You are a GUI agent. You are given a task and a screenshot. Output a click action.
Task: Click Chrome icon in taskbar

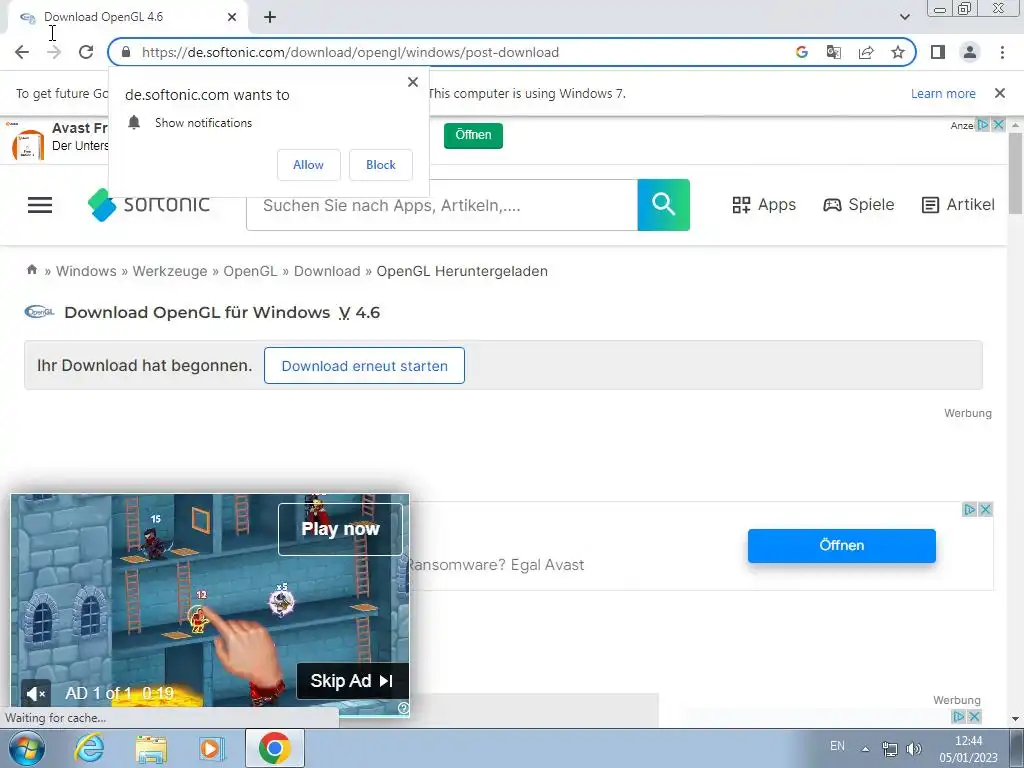coord(274,748)
